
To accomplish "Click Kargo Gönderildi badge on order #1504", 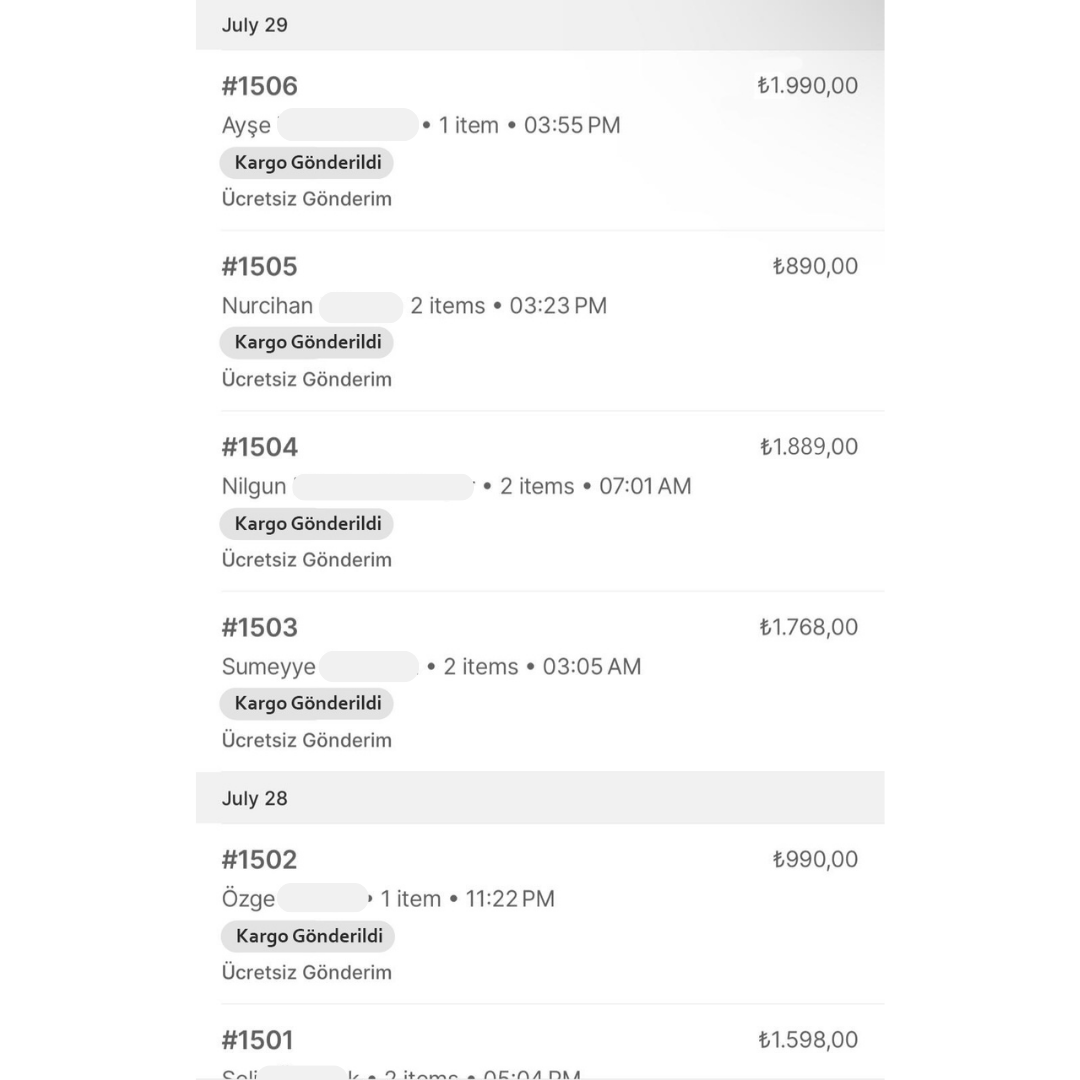I will pyautogui.click(x=307, y=523).
